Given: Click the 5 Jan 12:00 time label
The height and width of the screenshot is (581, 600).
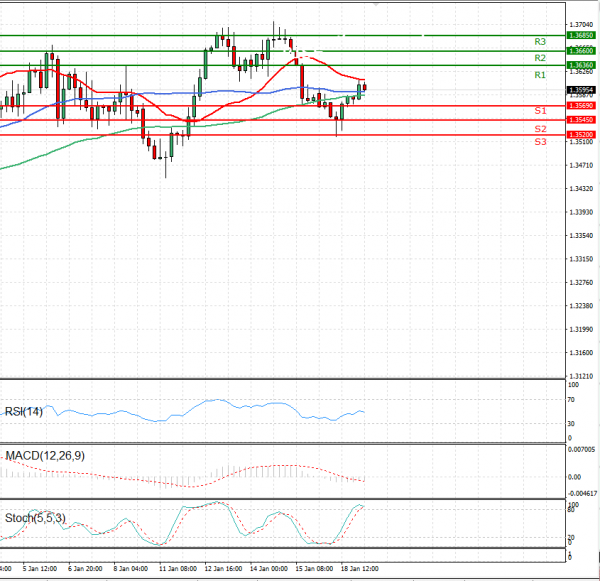Looking at the screenshot, I should [x=40, y=569].
